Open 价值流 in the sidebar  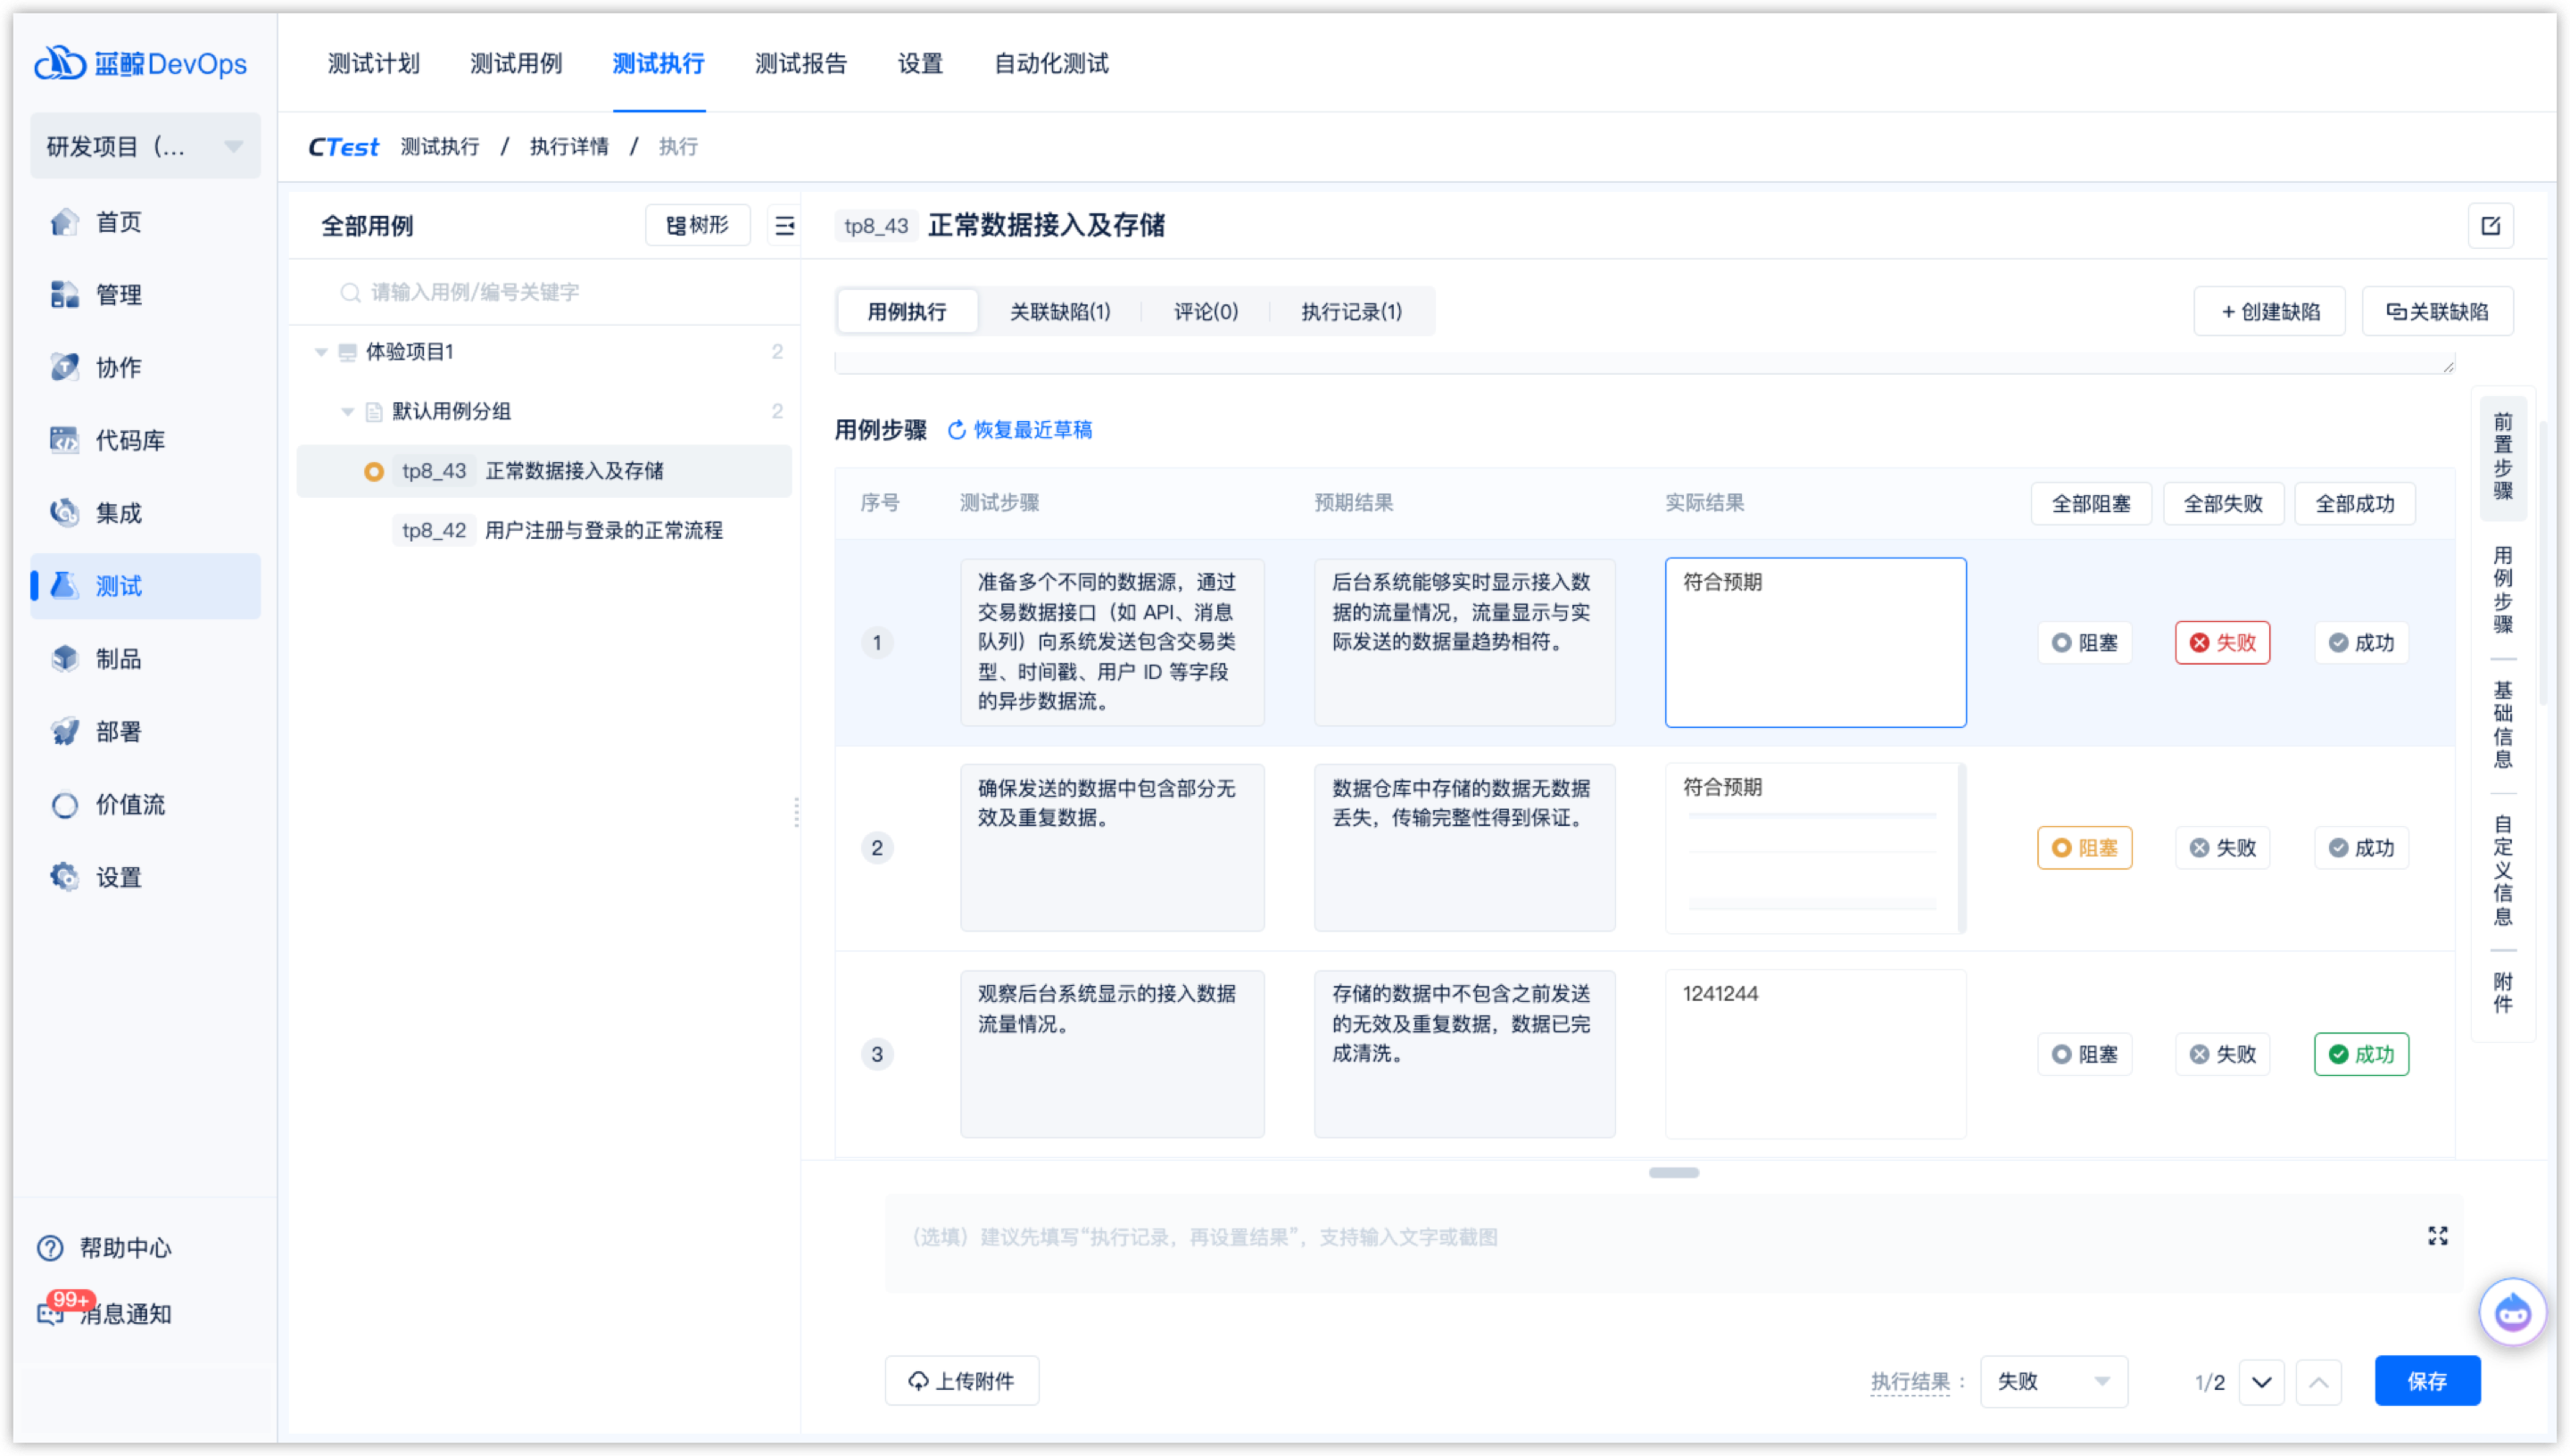coord(129,805)
